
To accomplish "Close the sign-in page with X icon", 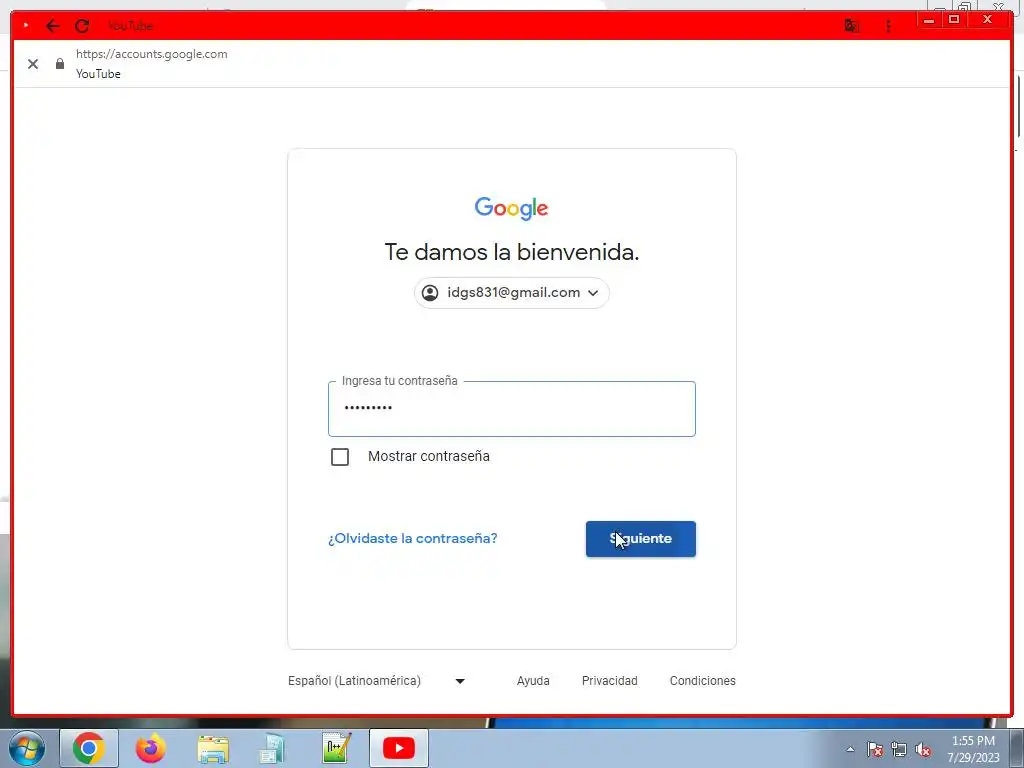I will tap(33, 63).
